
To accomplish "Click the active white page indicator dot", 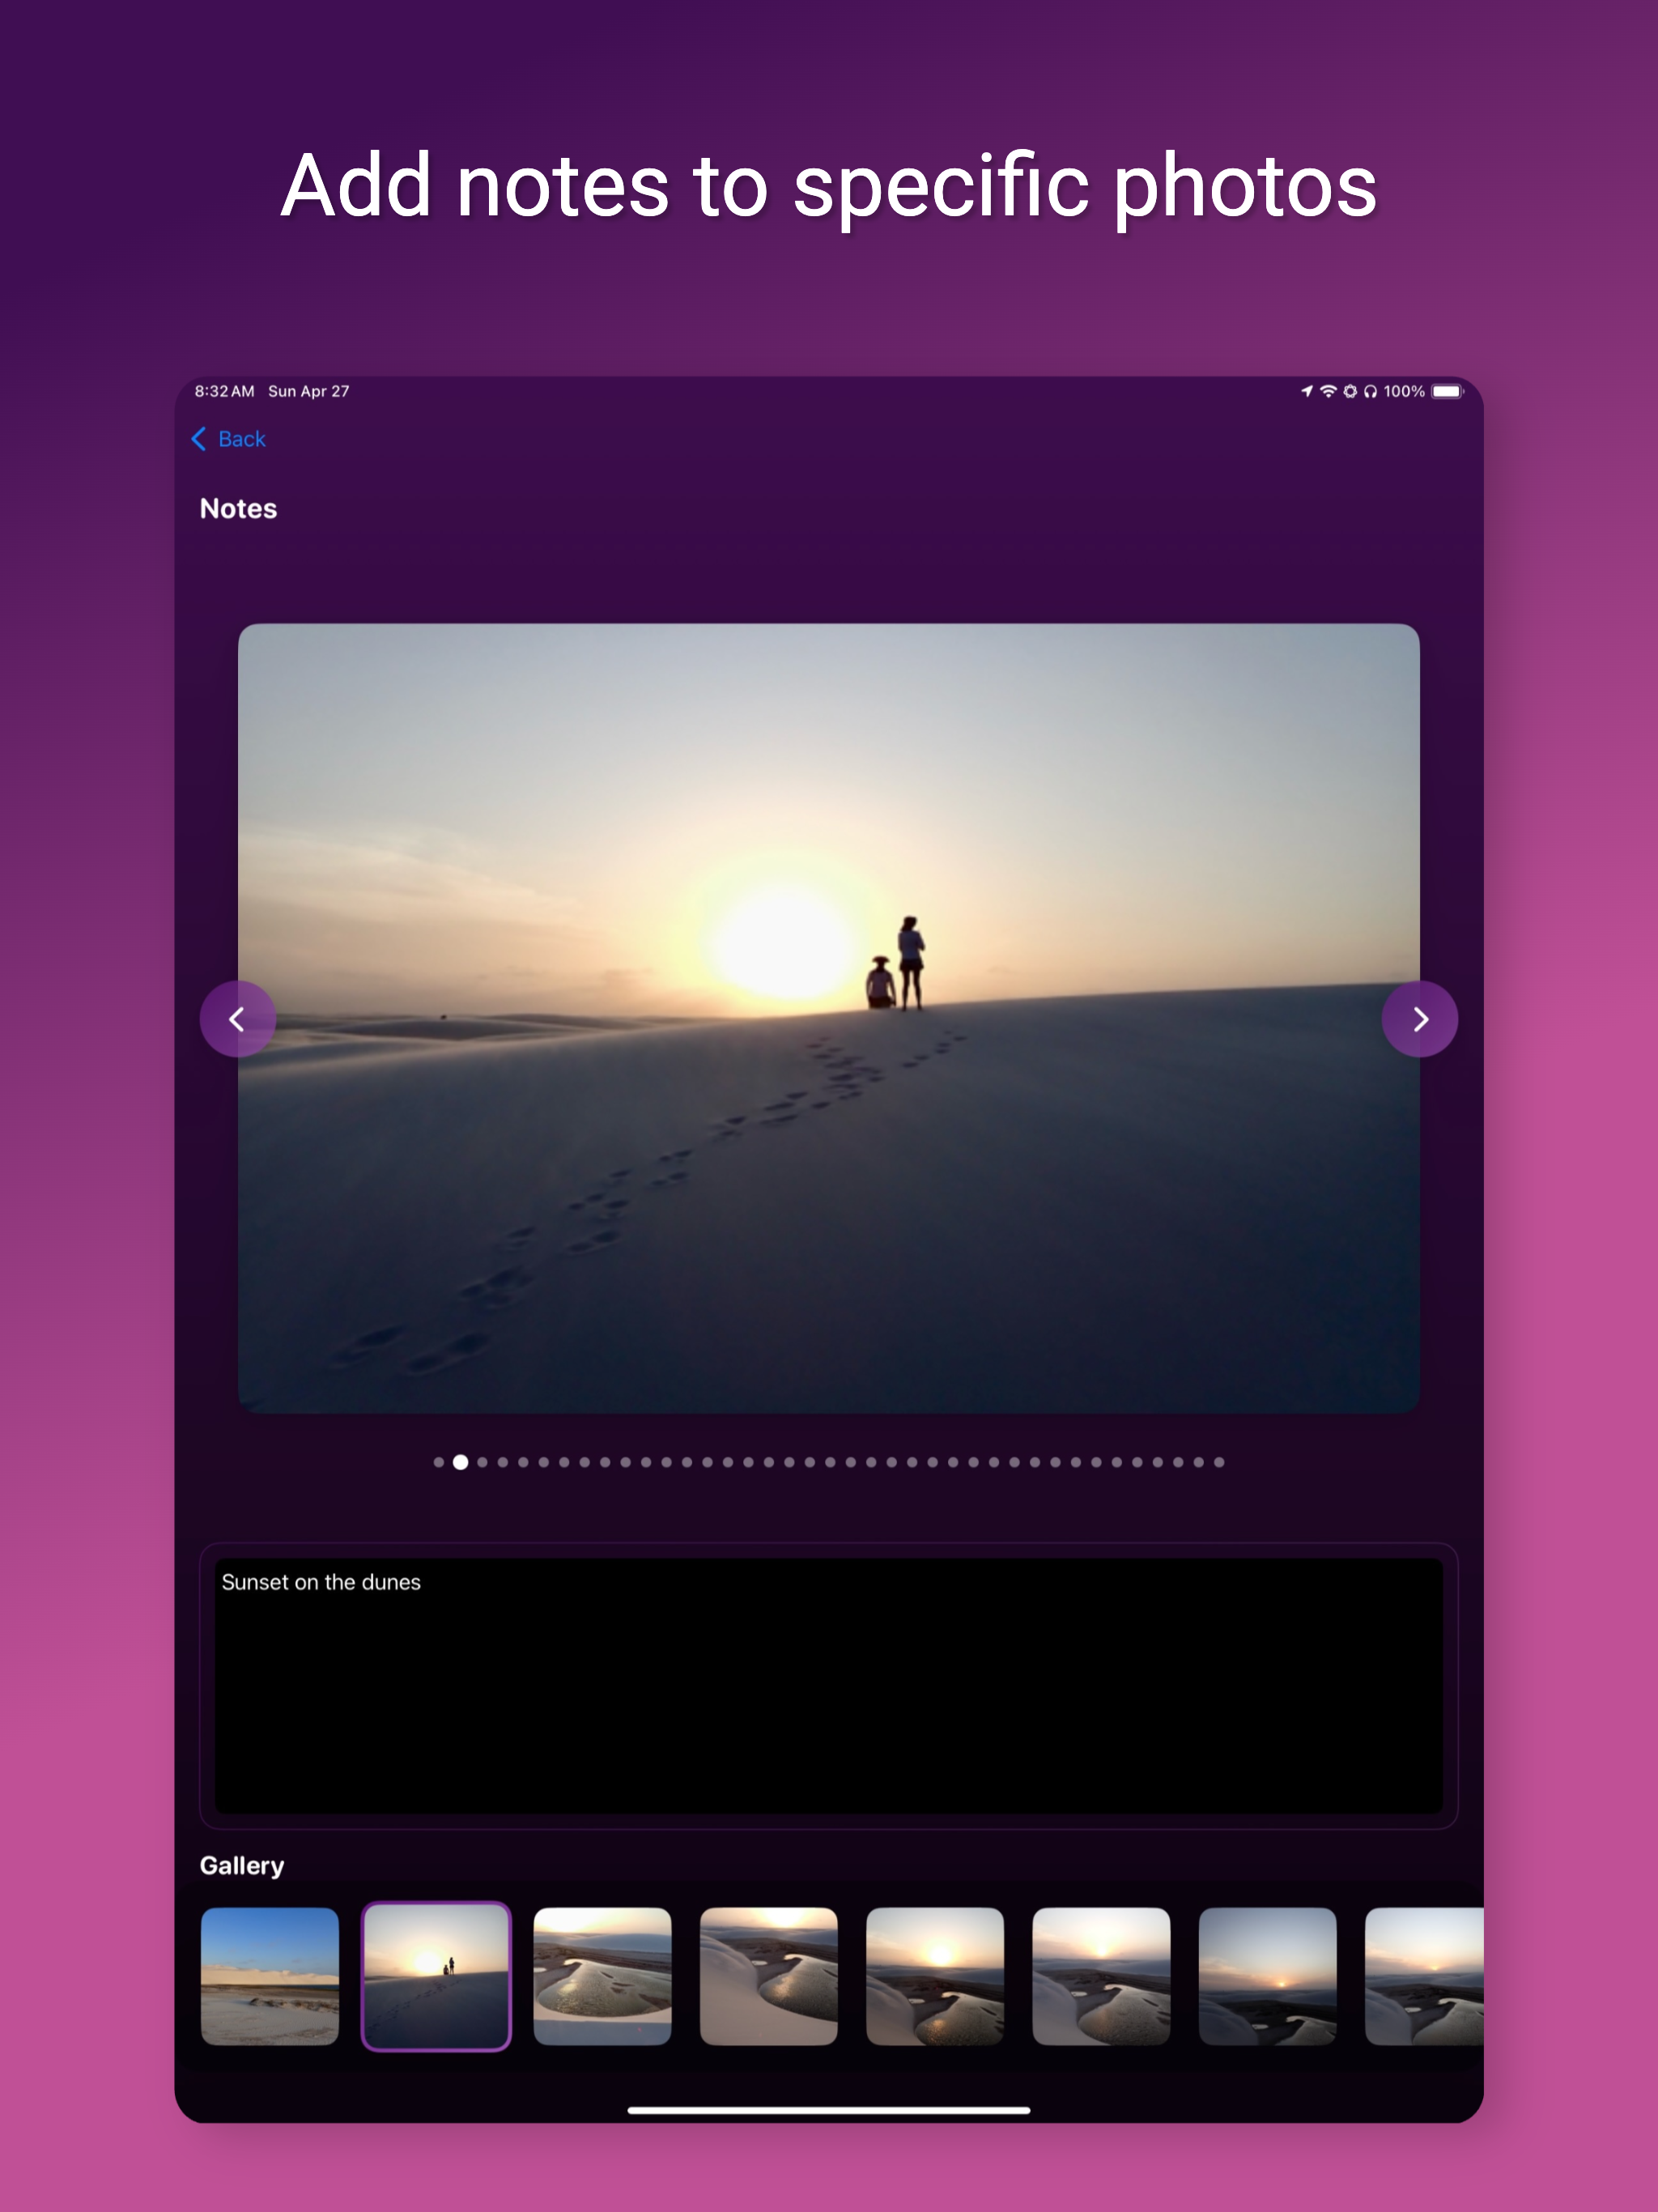I will click(460, 1462).
